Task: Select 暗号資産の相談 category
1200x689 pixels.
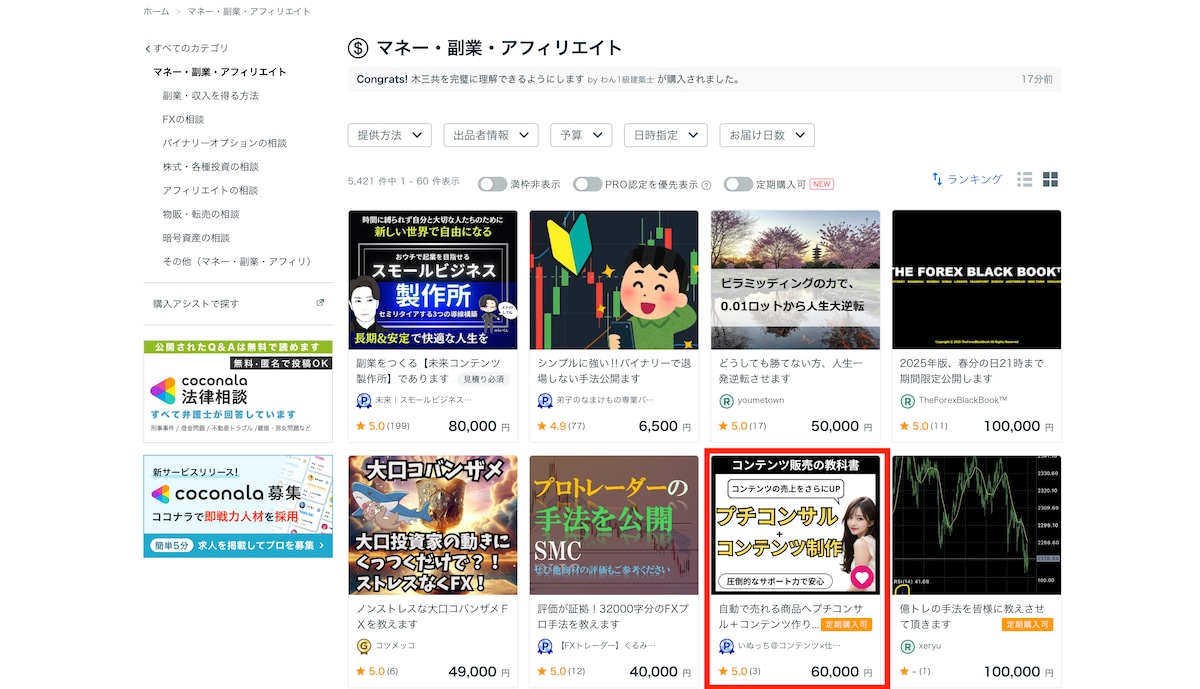Action: tap(196, 238)
